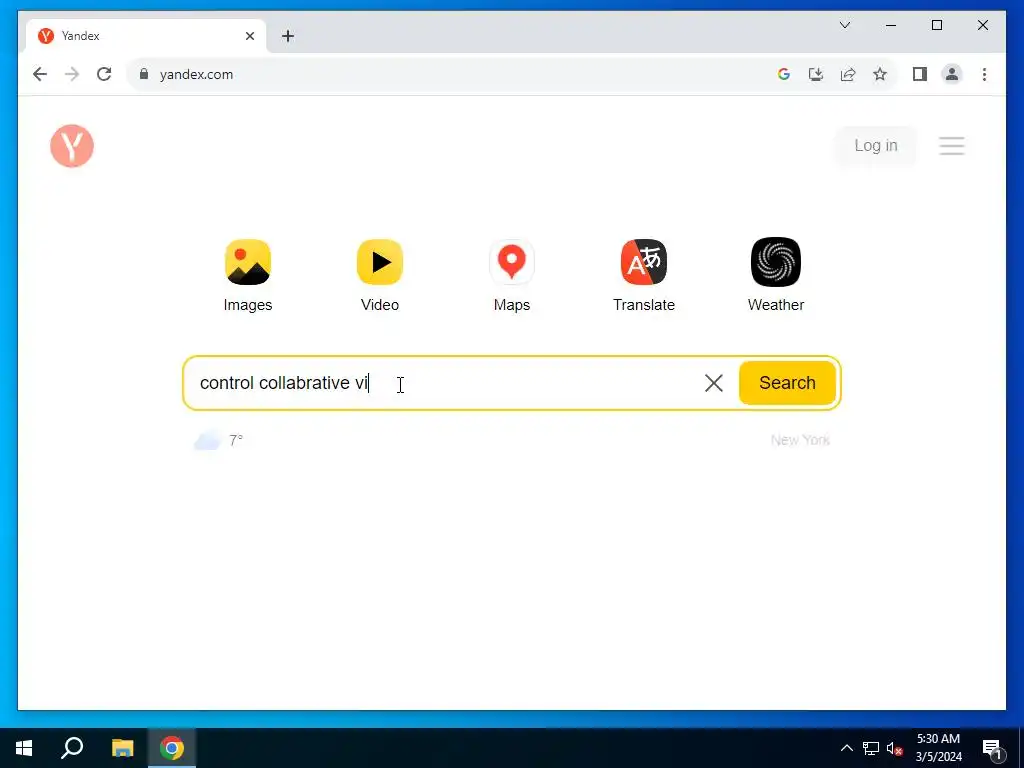
Task: Open Windows taskbar search
Action: 72,748
